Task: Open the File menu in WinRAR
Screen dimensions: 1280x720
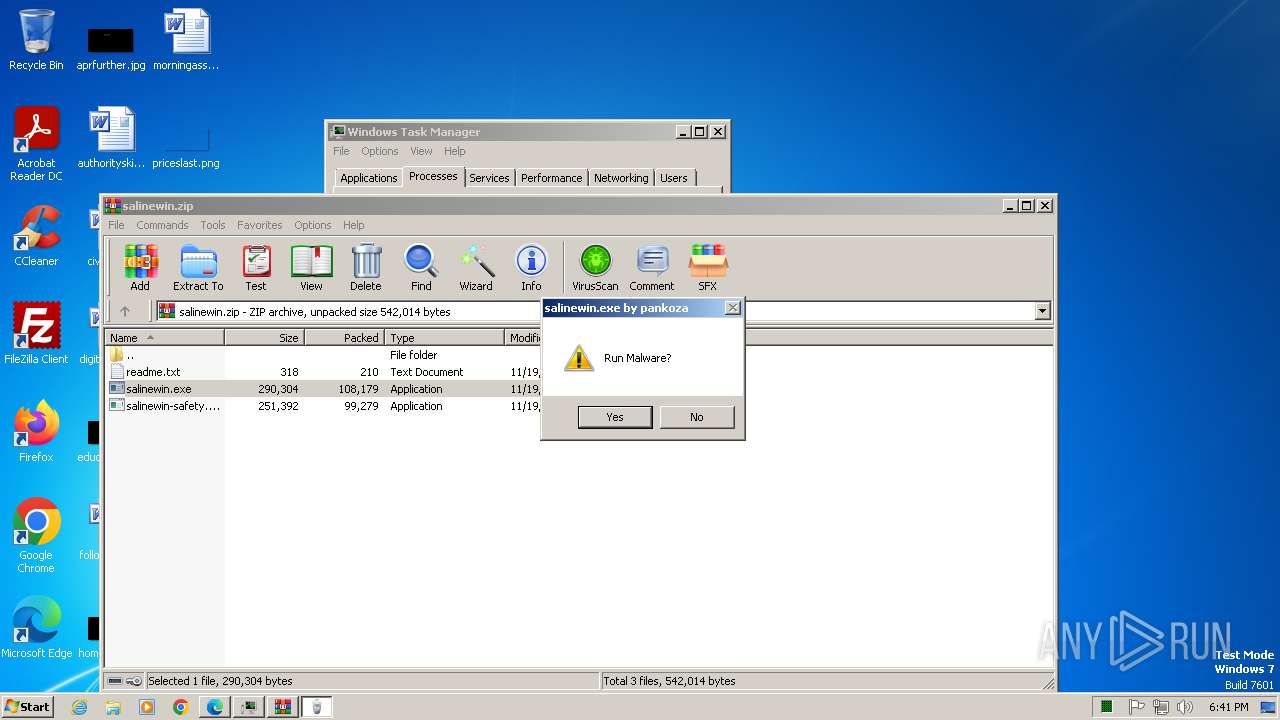Action: click(117, 225)
